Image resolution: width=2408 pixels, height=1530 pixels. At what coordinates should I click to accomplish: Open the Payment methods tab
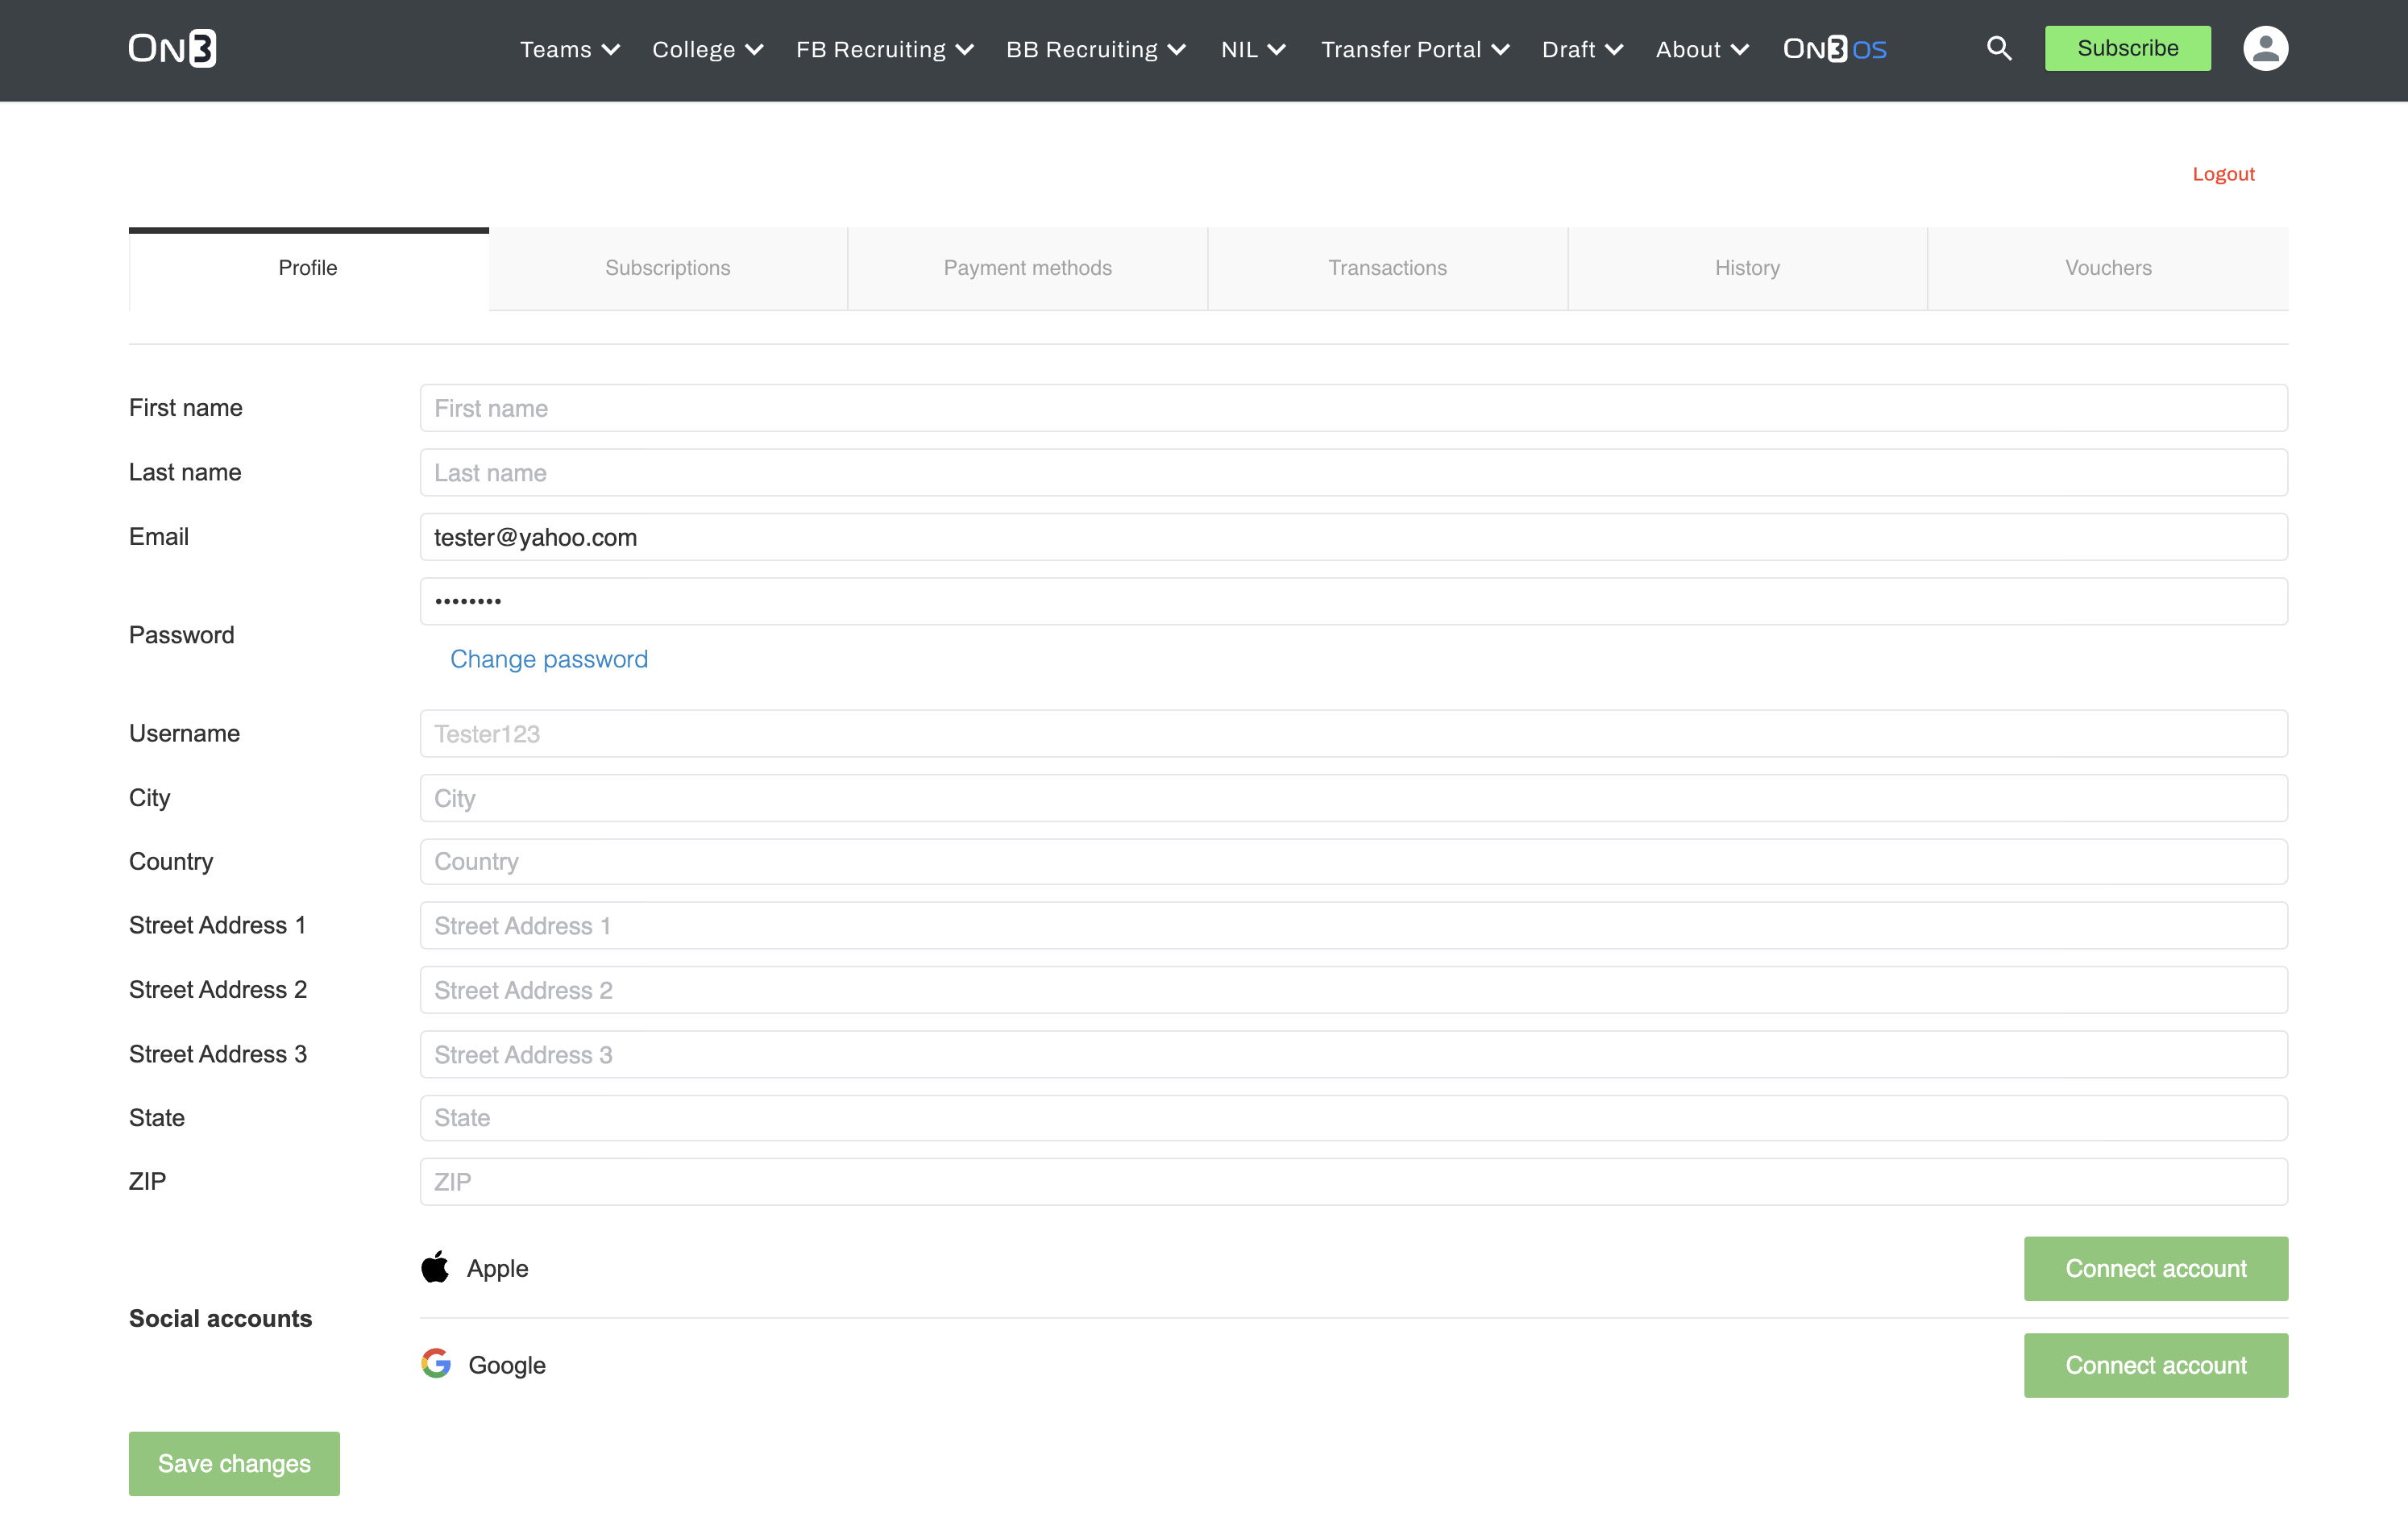[x=1027, y=268]
